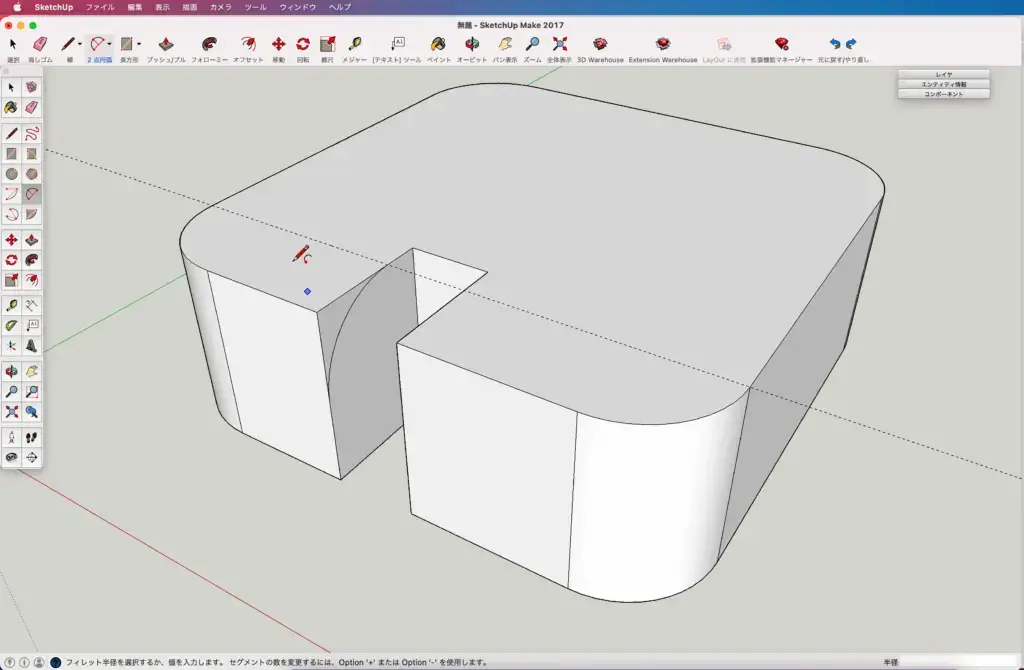Select 消しゴム eraser in top toolbar
Screen dimensions: 1024x670
(x=40, y=49)
